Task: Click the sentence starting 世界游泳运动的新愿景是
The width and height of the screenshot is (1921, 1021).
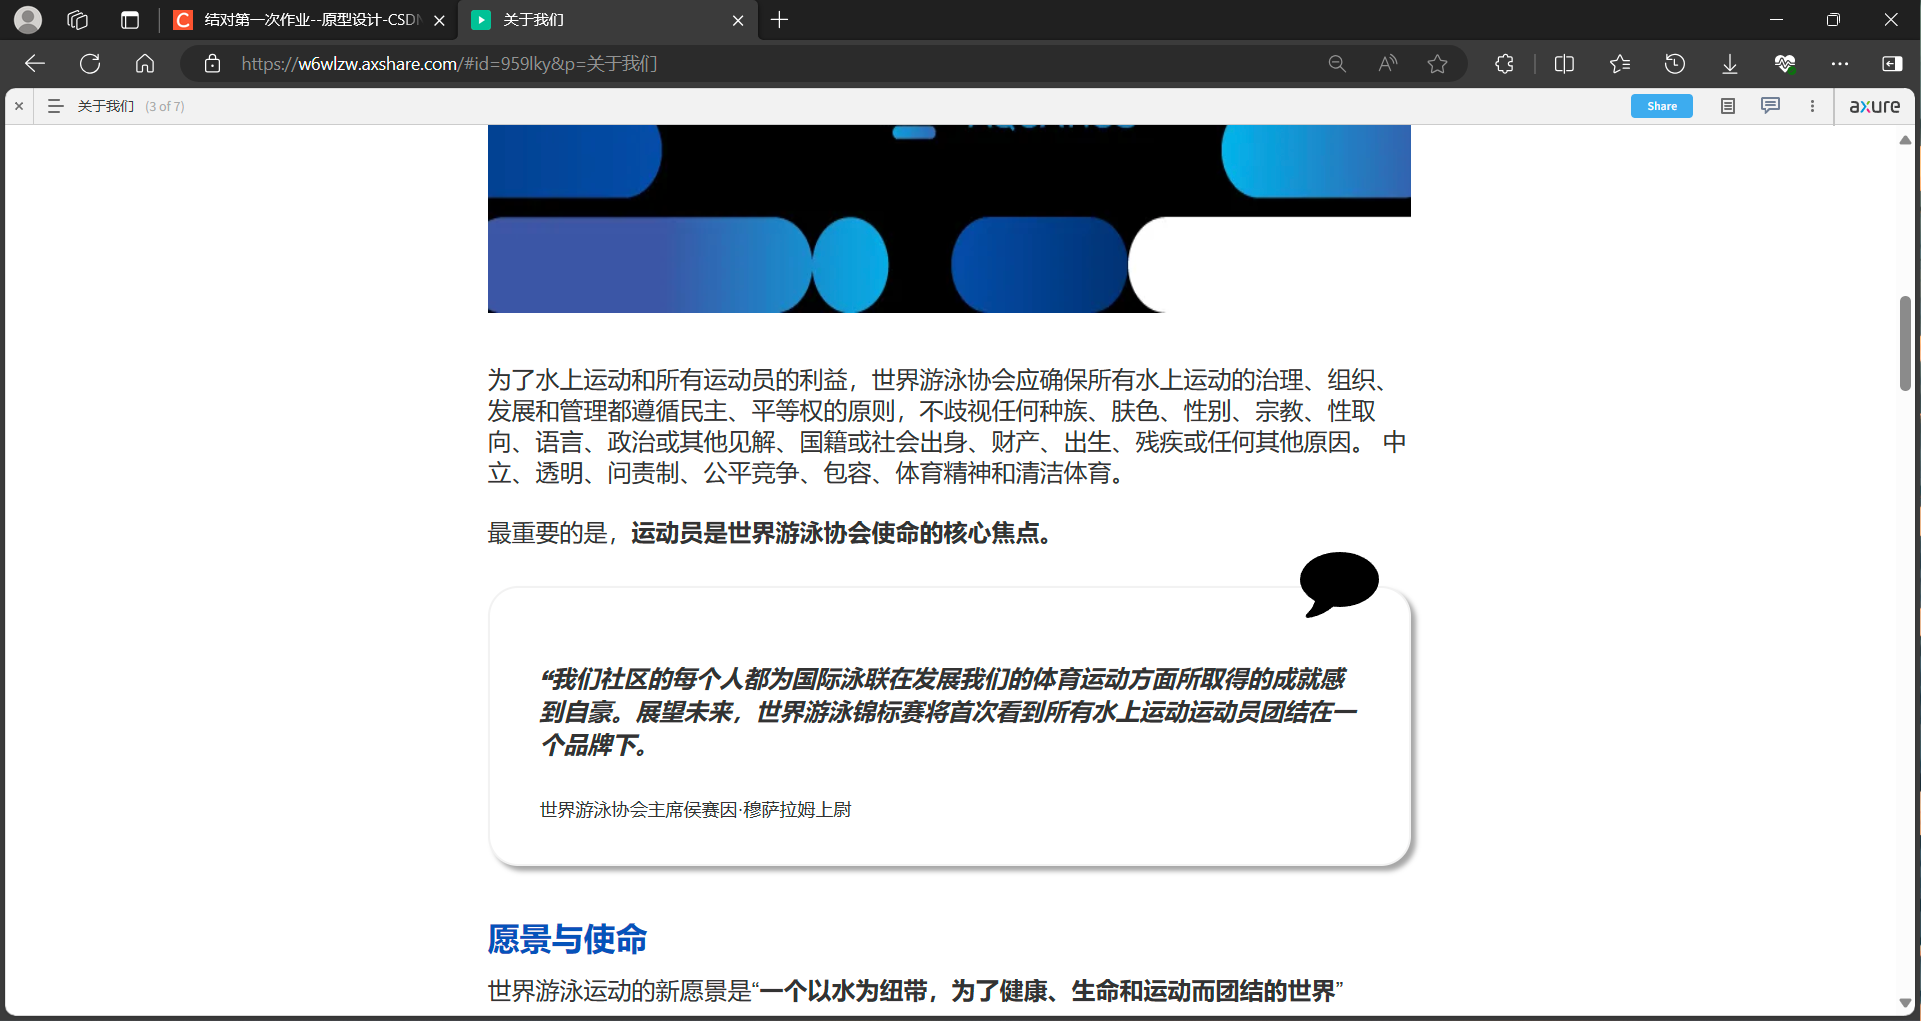Action: pyautogui.click(x=915, y=991)
